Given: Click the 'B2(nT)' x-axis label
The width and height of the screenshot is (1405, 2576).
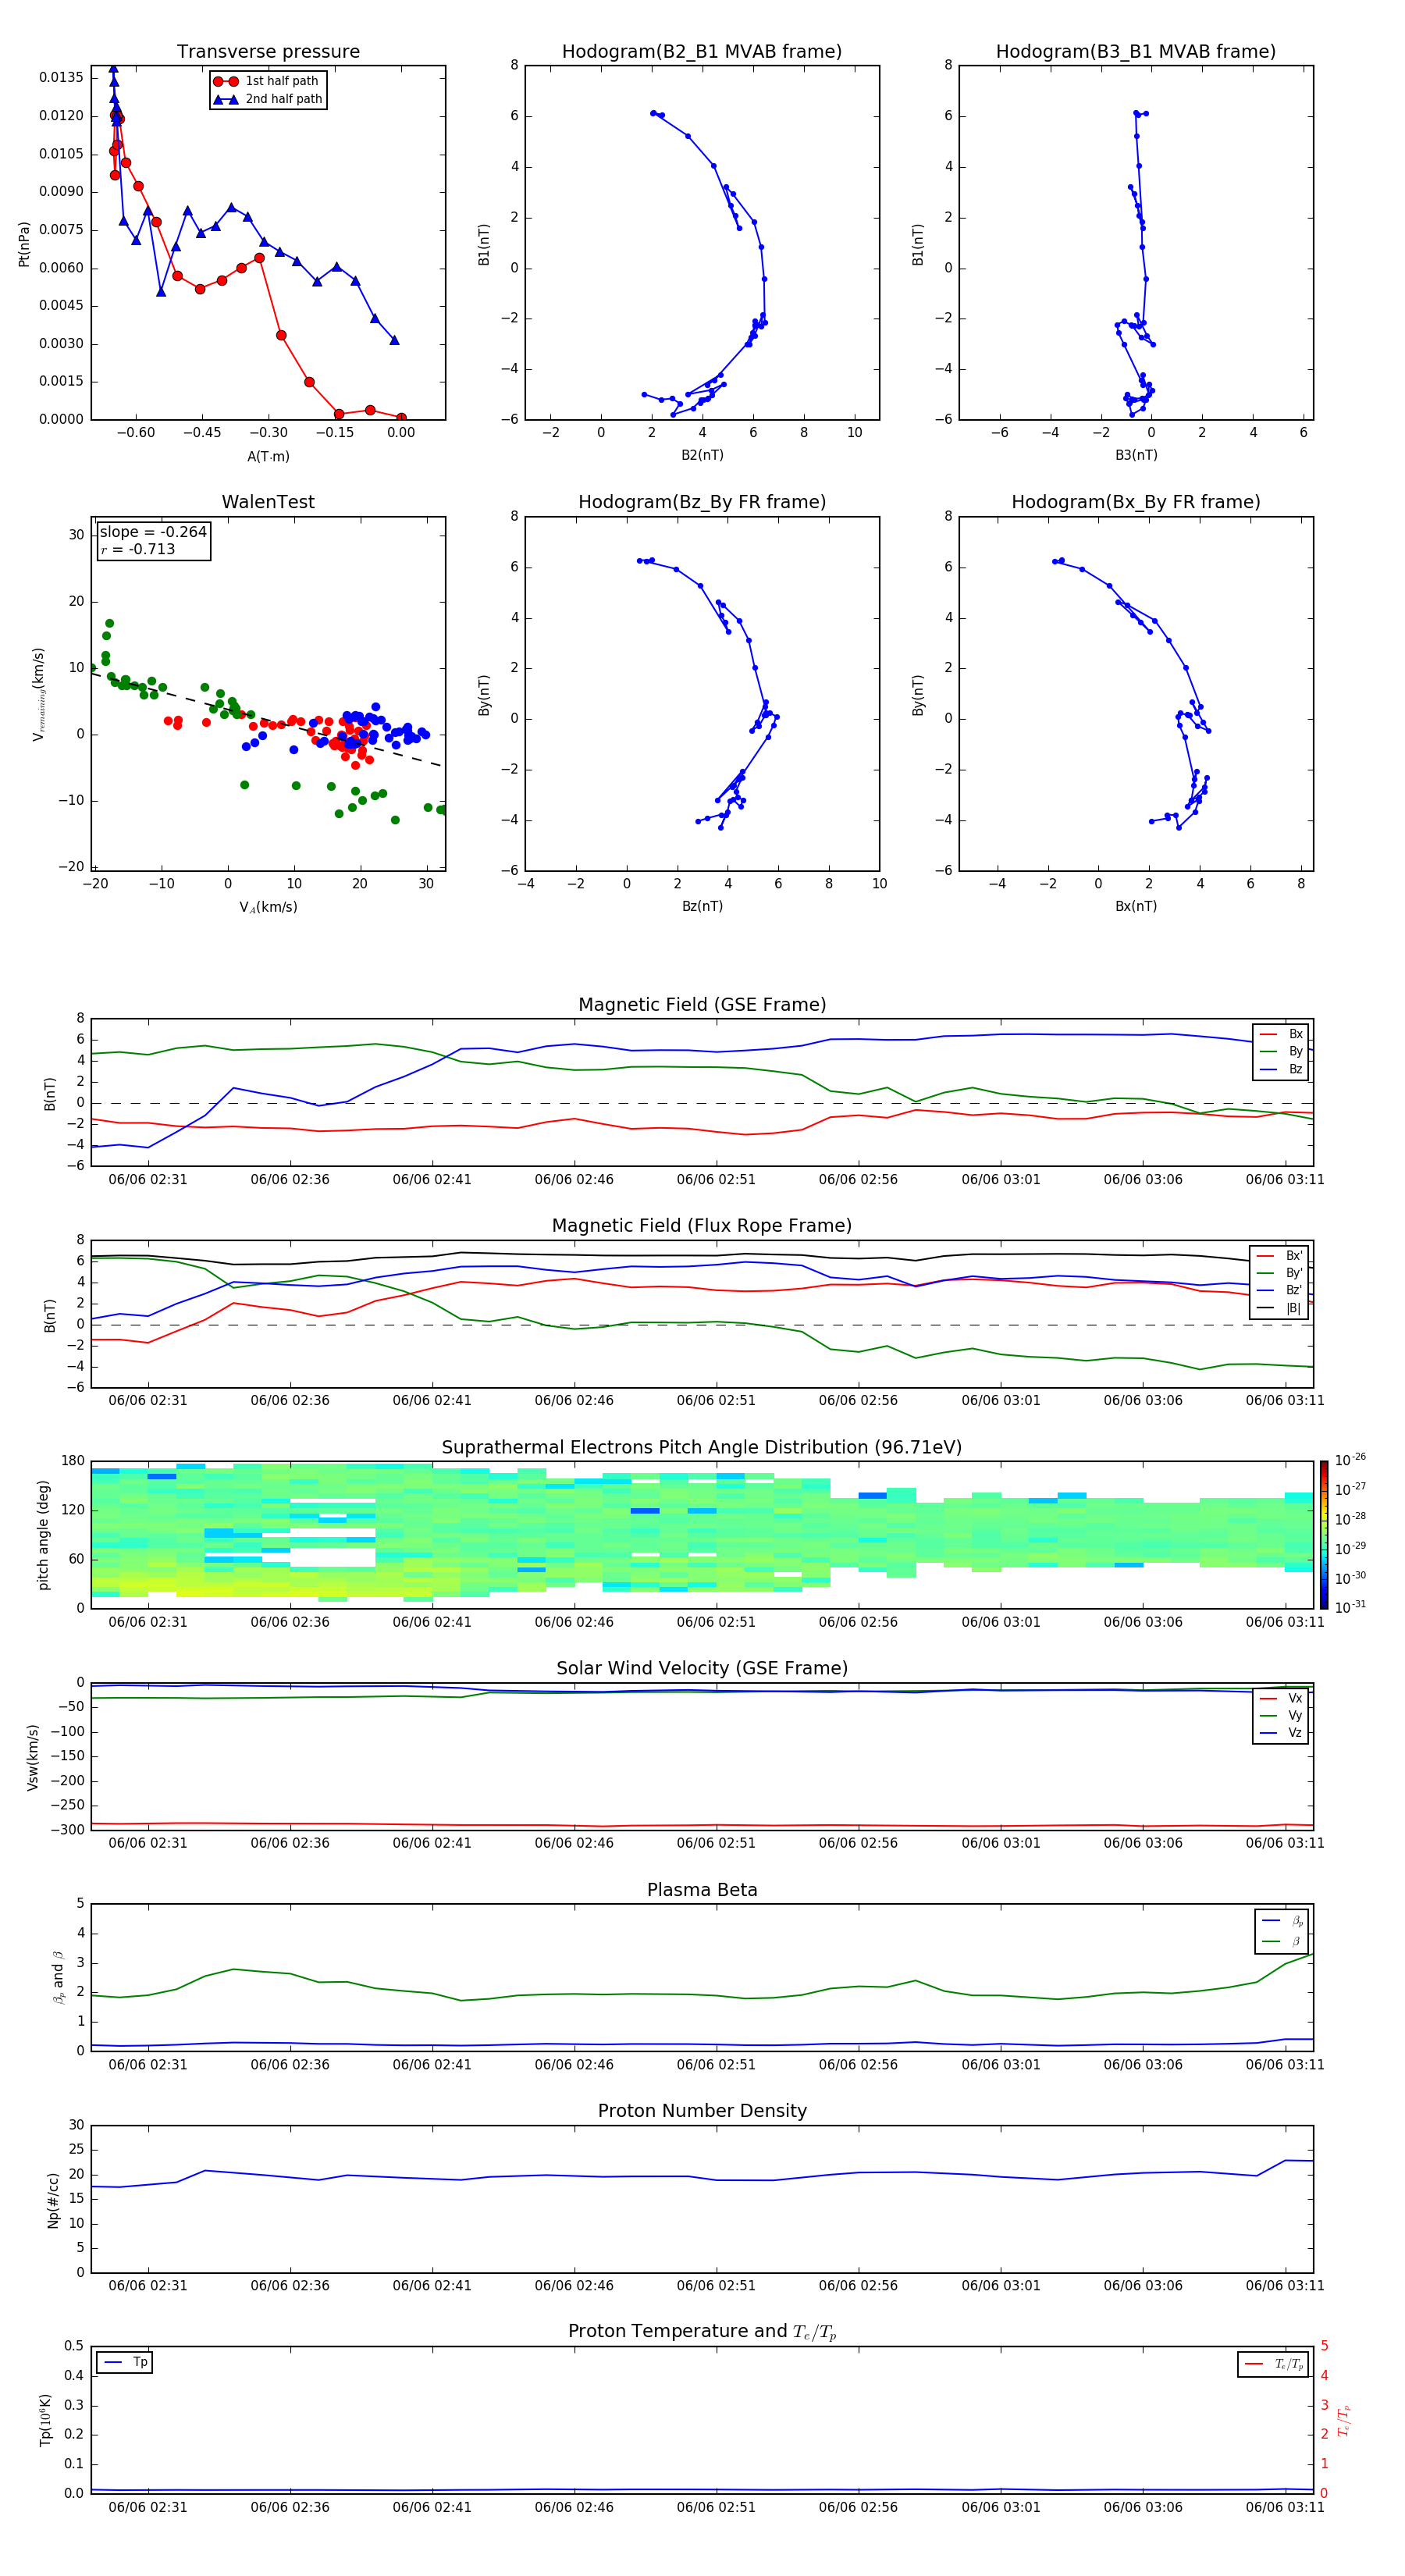Looking at the screenshot, I should point(702,455).
